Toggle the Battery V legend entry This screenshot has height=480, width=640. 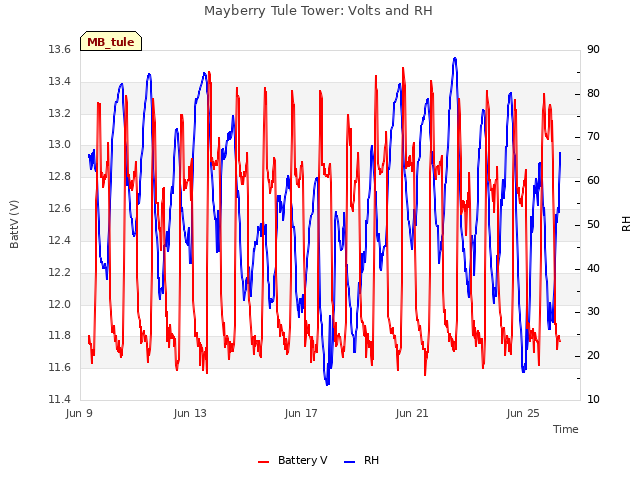click(x=293, y=460)
